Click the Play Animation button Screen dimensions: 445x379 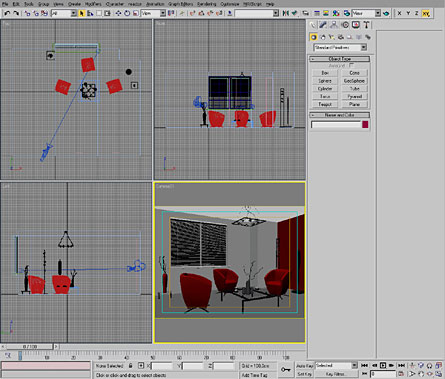pyautogui.click(x=383, y=366)
